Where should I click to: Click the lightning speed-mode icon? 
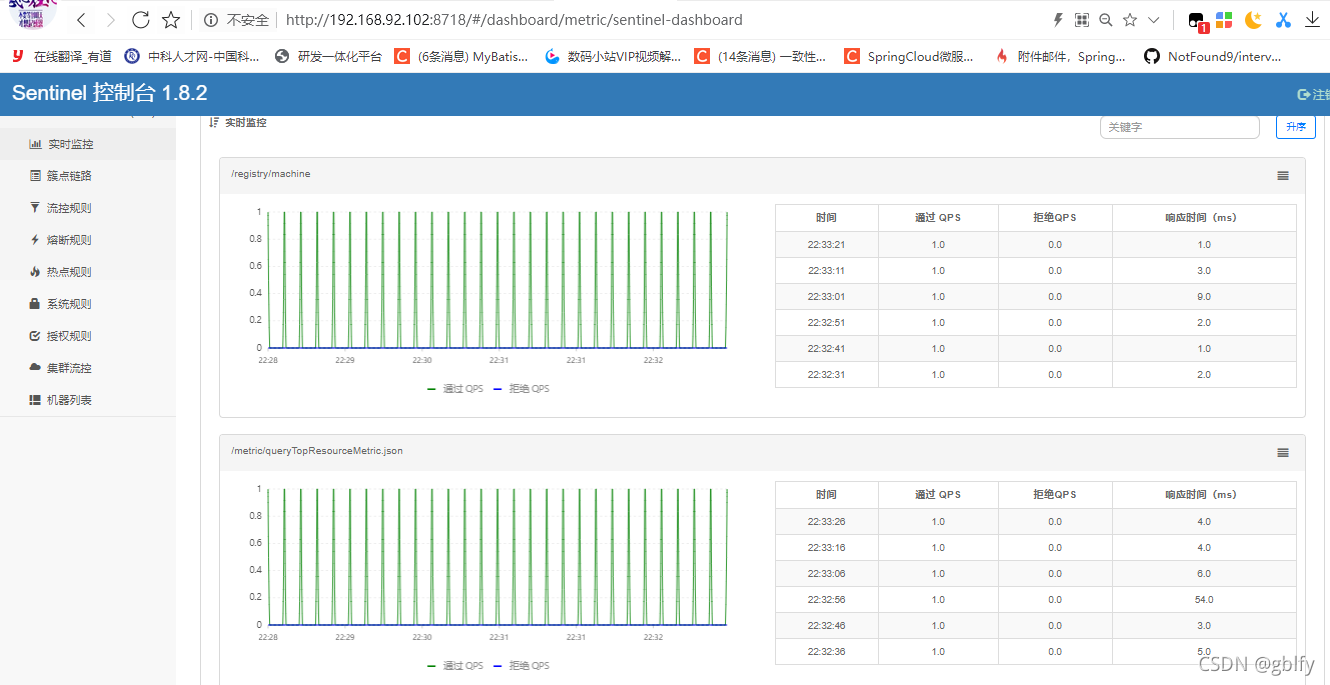[x=1058, y=20]
